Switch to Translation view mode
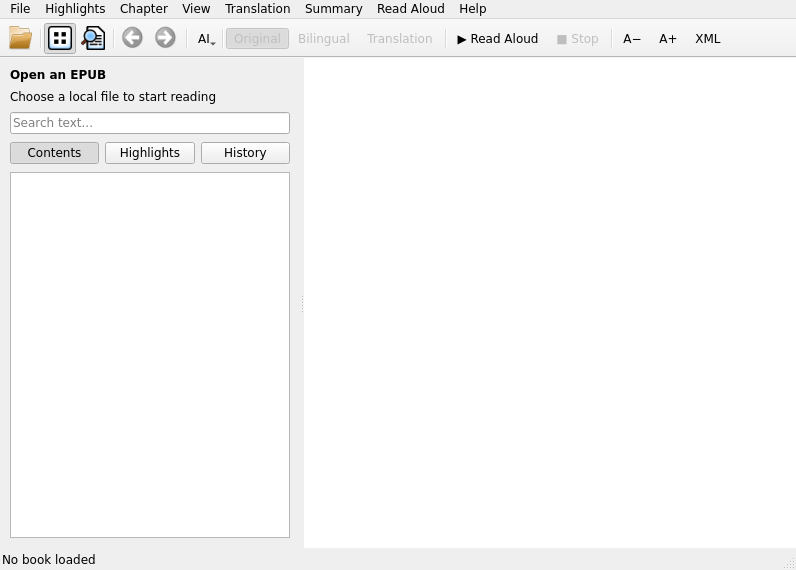The image size is (796, 570). 400,39
